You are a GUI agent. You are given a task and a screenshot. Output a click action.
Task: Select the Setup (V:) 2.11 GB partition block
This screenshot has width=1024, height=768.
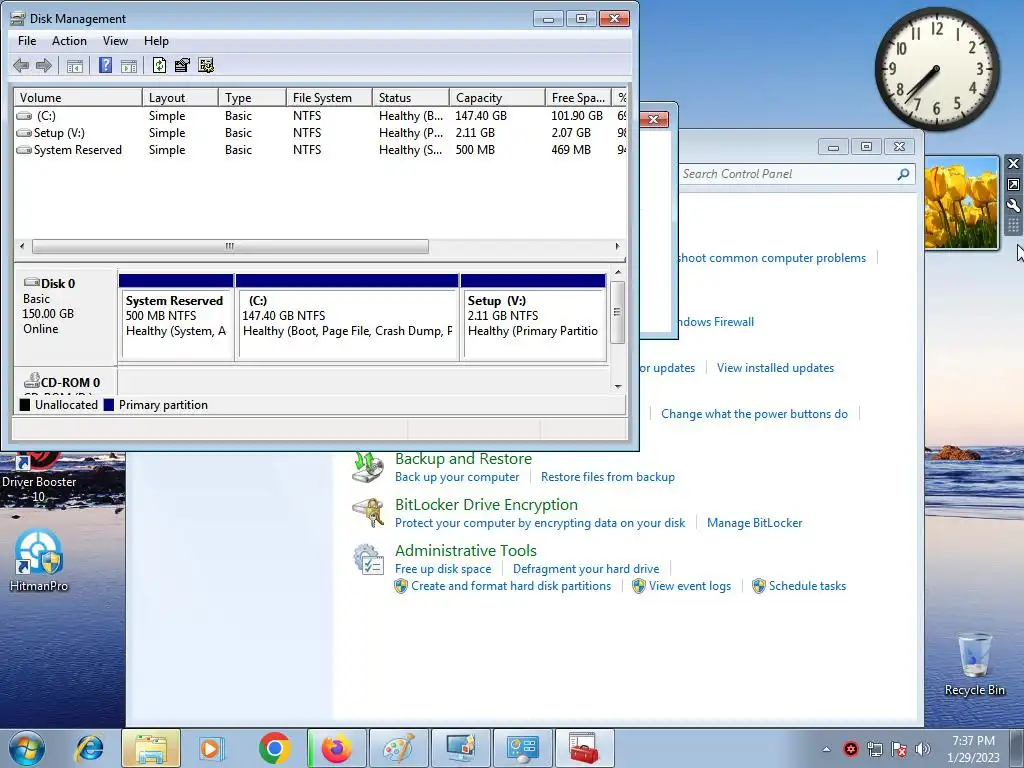point(534,317)
